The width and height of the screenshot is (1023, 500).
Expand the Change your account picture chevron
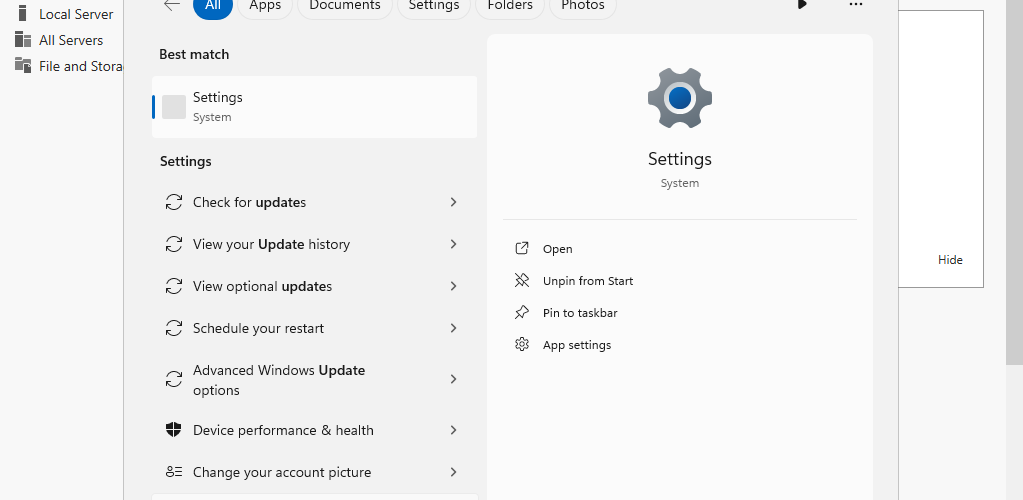(x=453, y=472)
